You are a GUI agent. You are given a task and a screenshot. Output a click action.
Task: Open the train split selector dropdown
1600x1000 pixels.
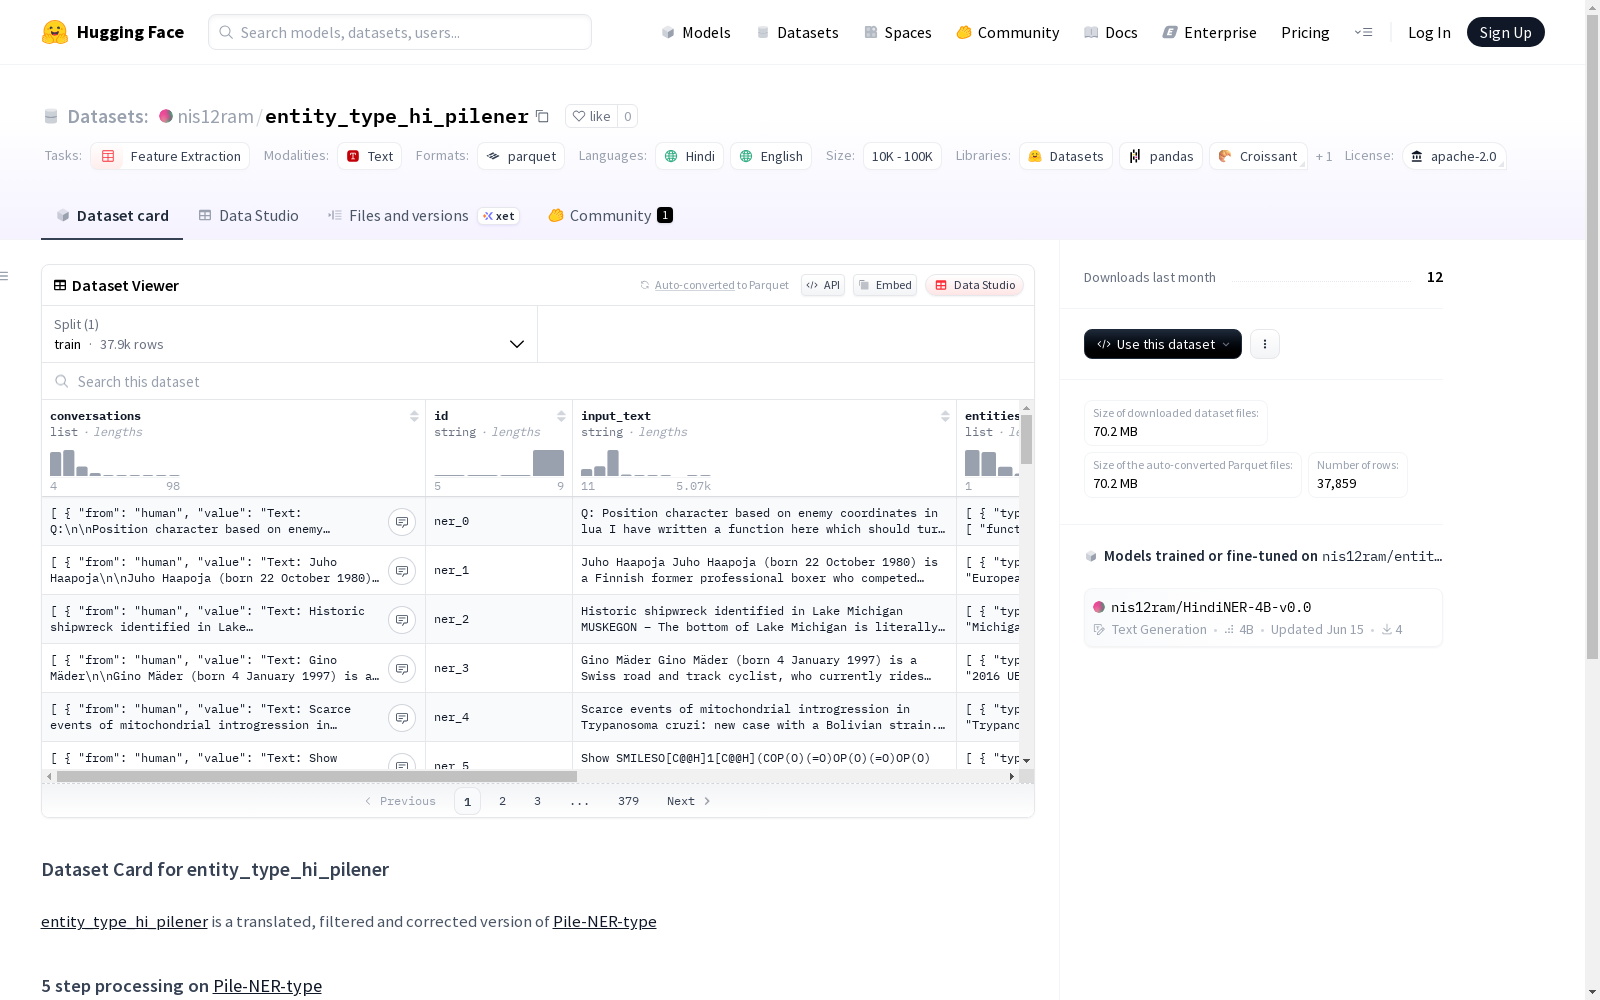coord(290,334)
